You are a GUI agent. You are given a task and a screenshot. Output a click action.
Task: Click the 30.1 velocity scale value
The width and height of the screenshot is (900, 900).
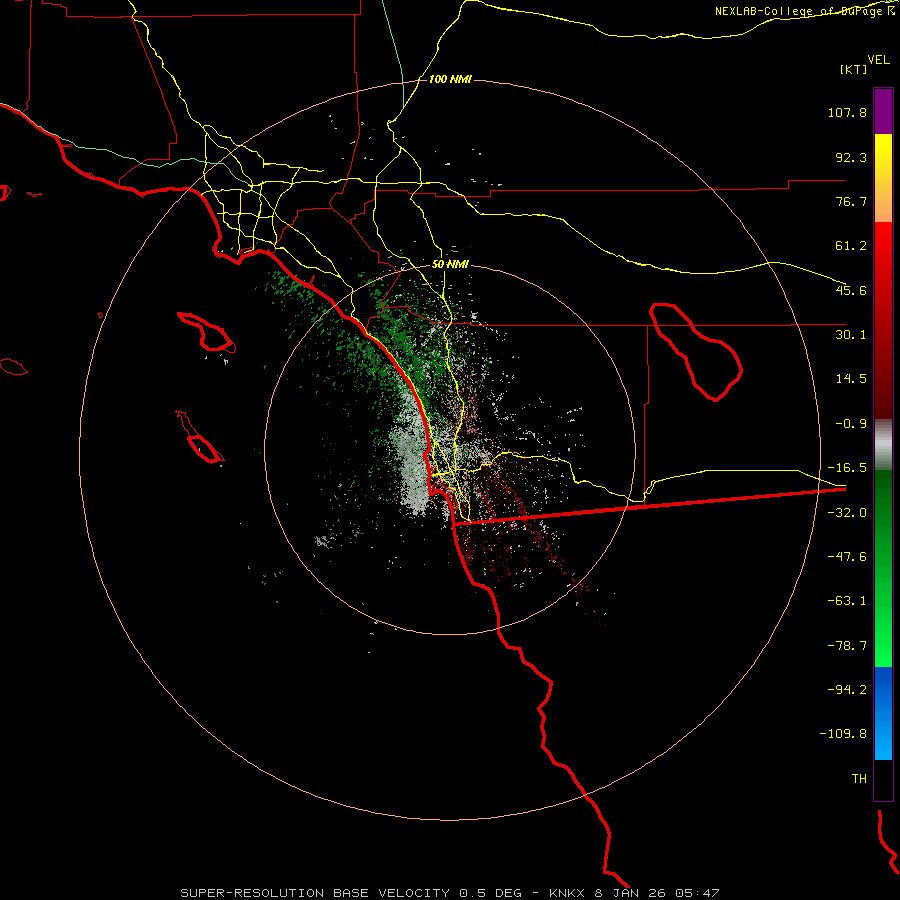tap(851, 335)
